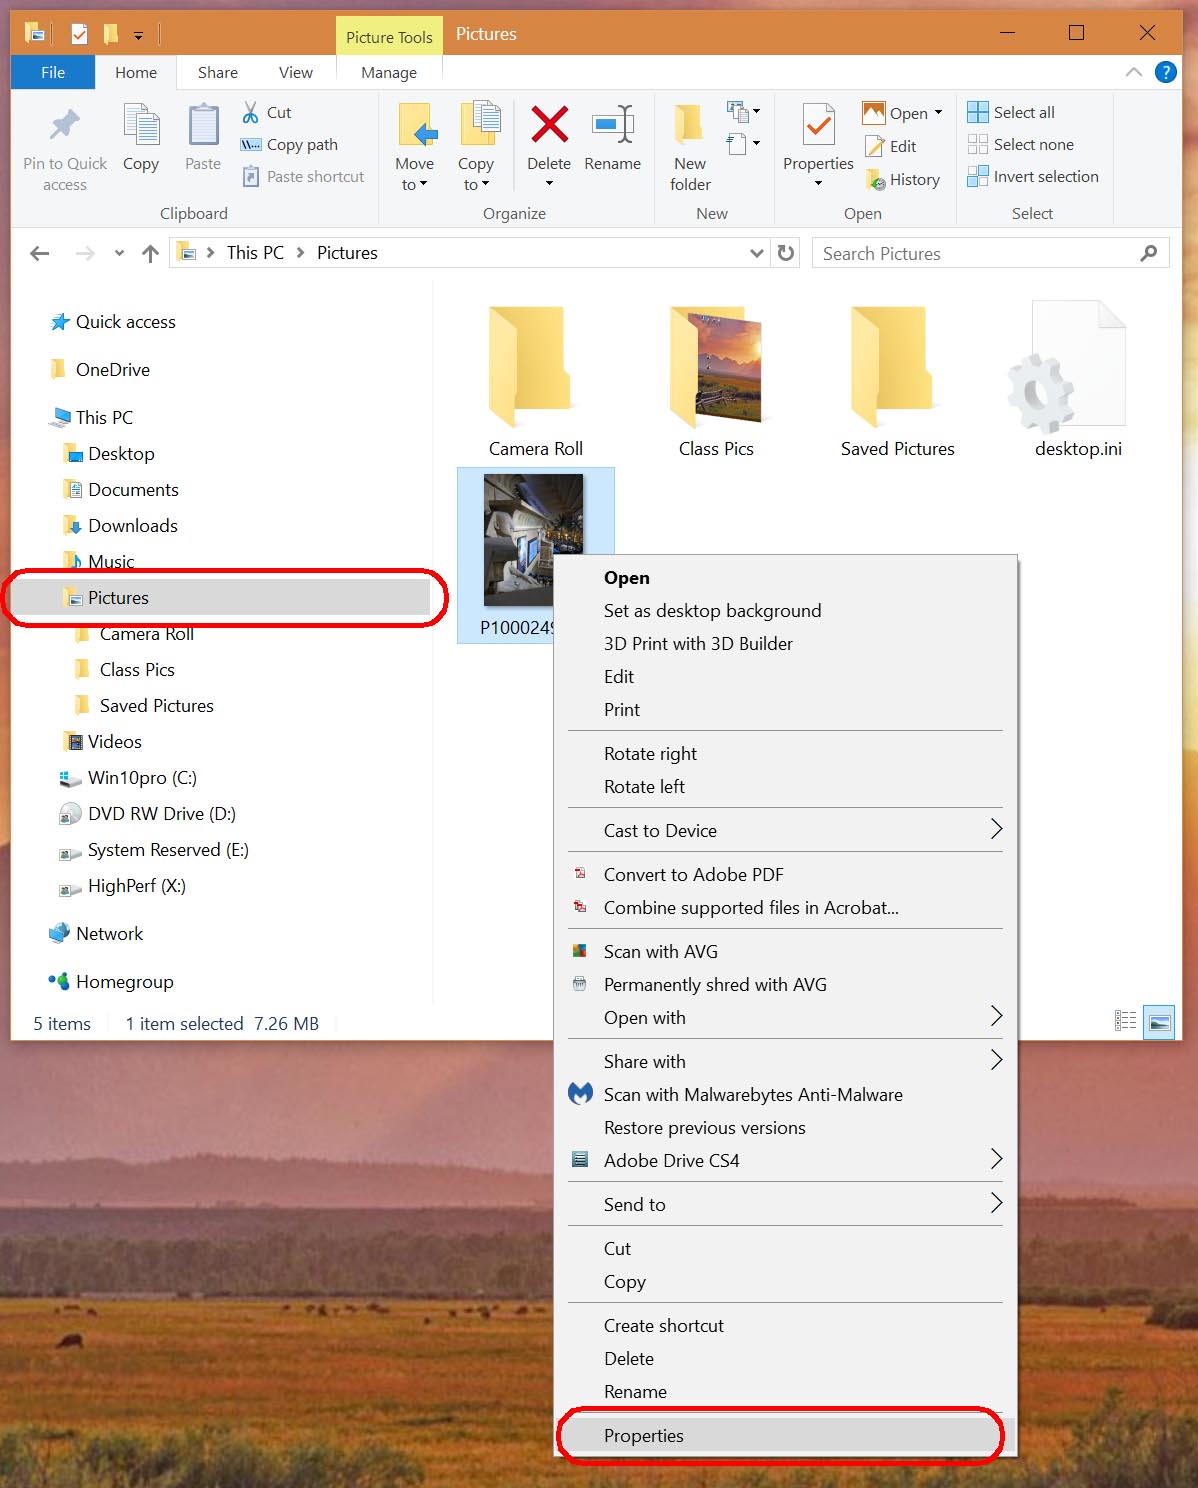
Task: Open Win10pro (C:) drive in tree
Action: (142, 778)
